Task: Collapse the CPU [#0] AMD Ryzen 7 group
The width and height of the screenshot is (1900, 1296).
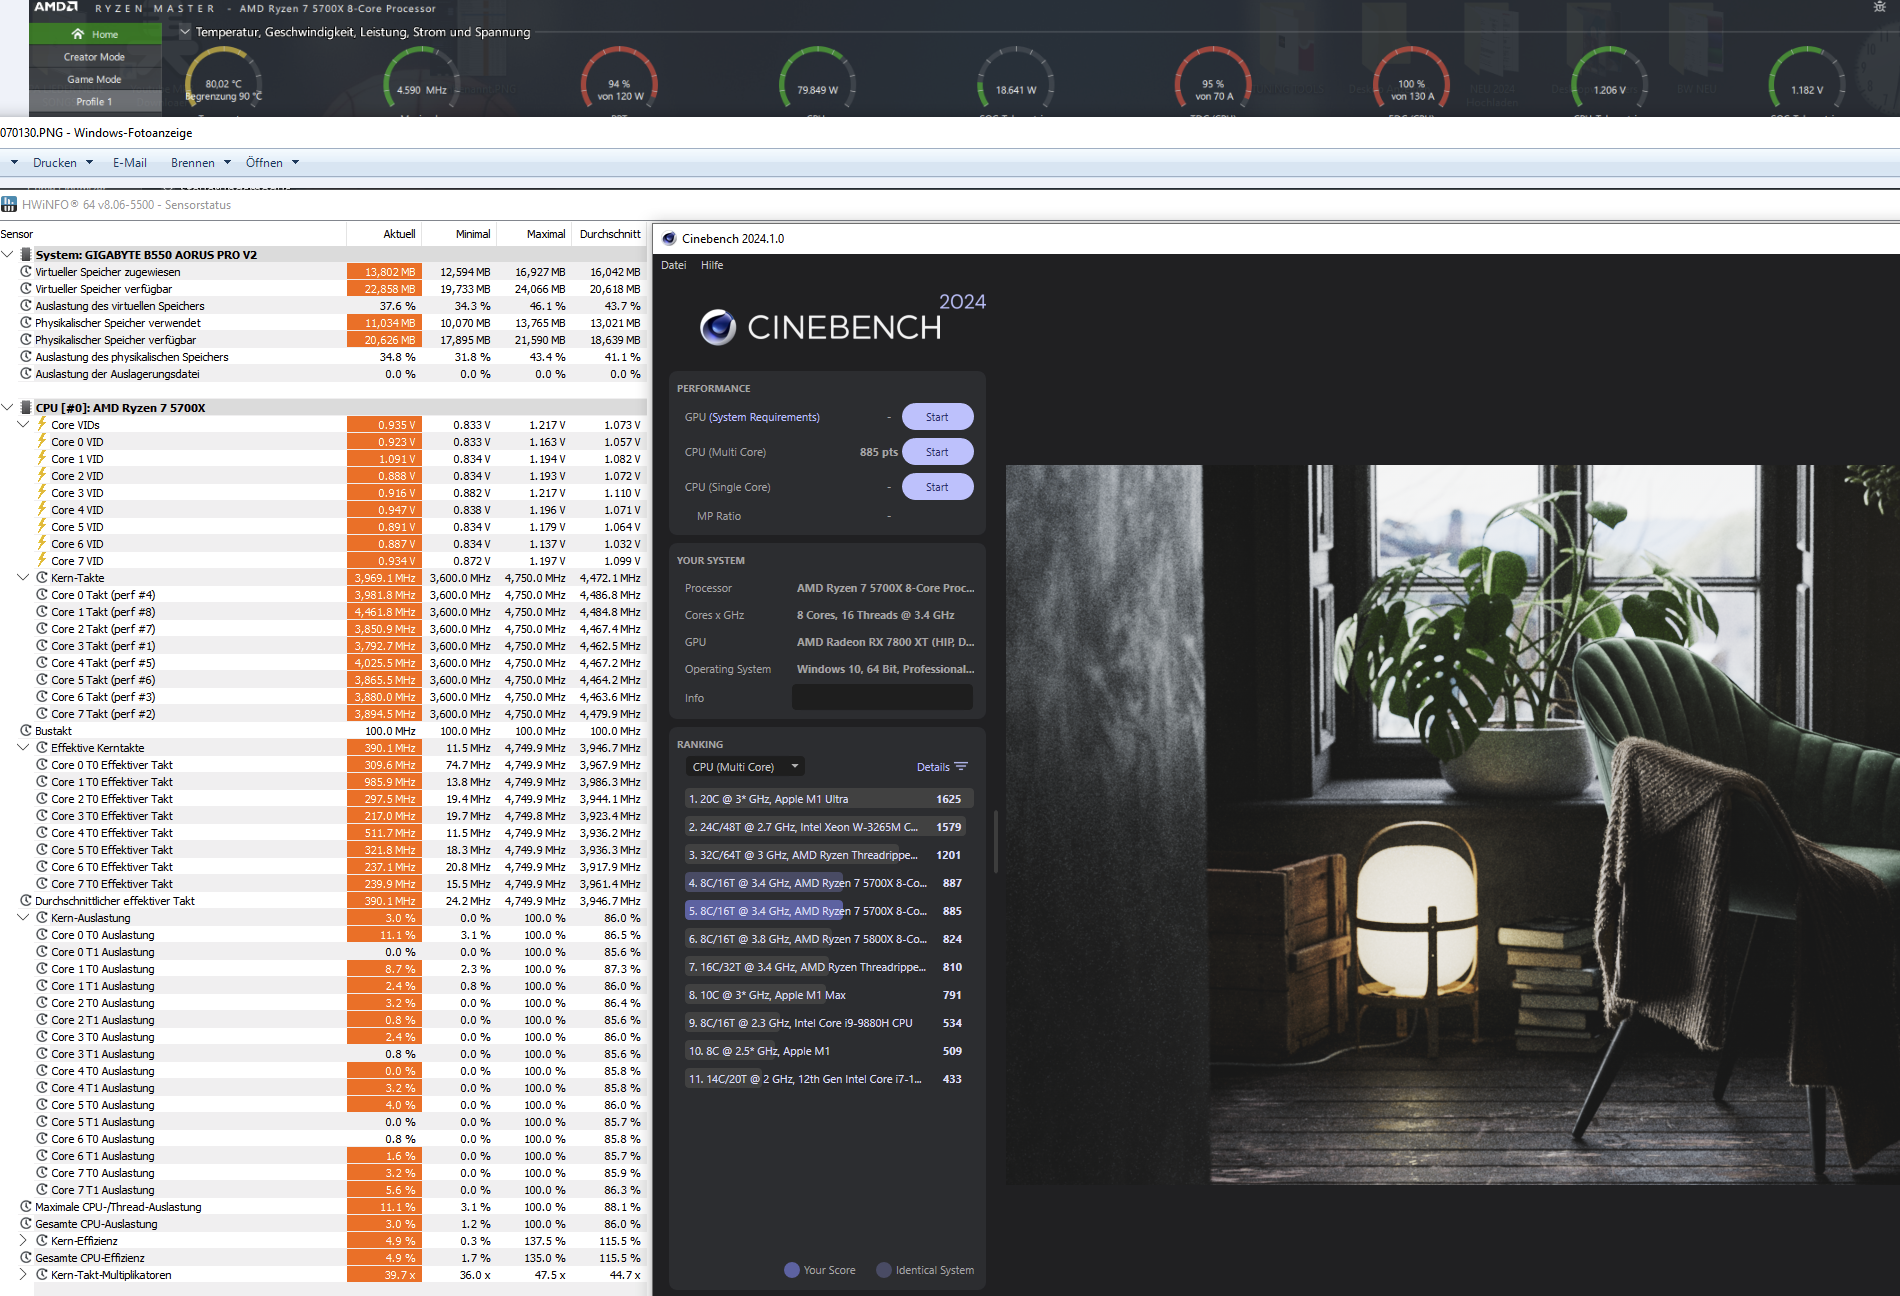Action: (x=7, y=408)
